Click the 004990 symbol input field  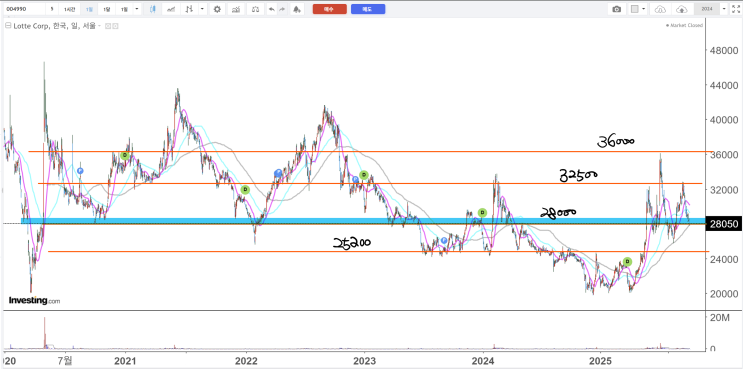(24, 9)
